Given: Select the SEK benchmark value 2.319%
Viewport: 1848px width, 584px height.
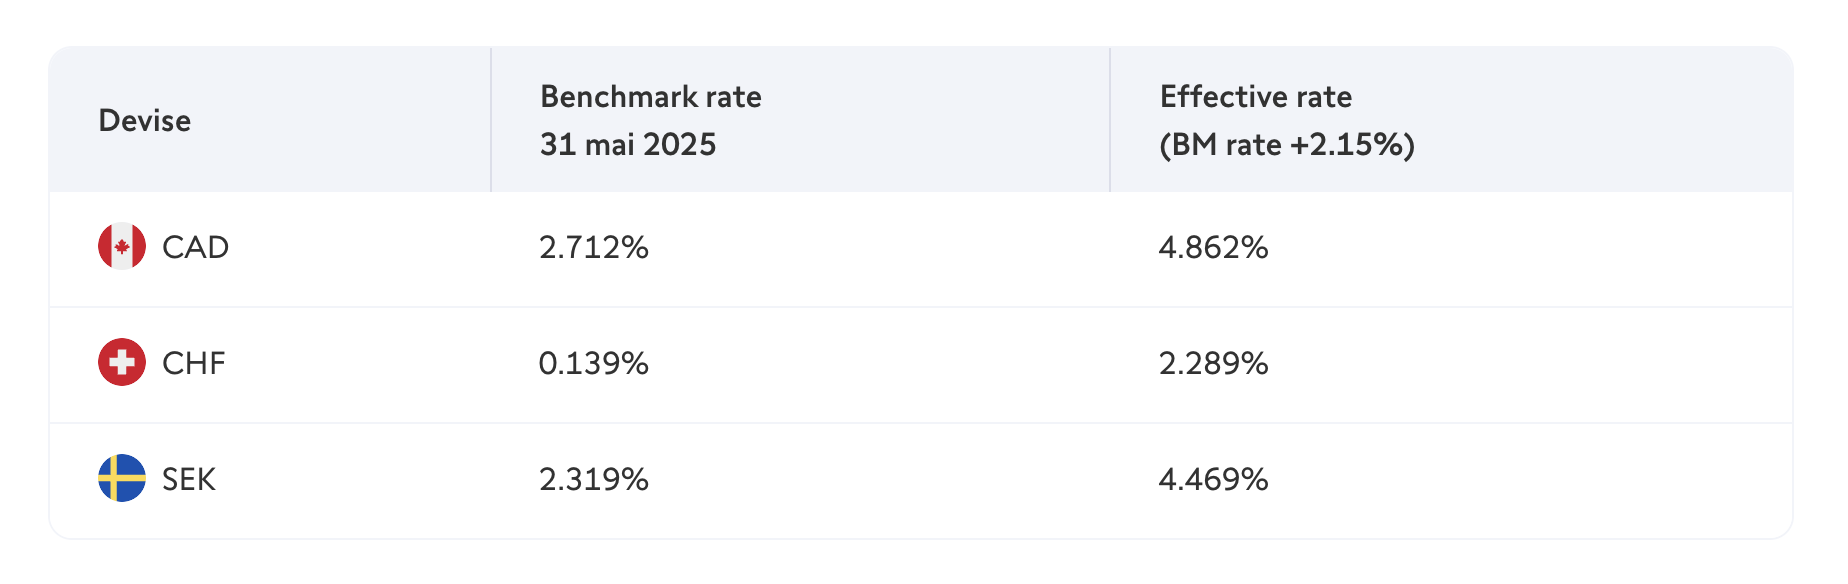Looking at the screenshot, I should 594,479.
